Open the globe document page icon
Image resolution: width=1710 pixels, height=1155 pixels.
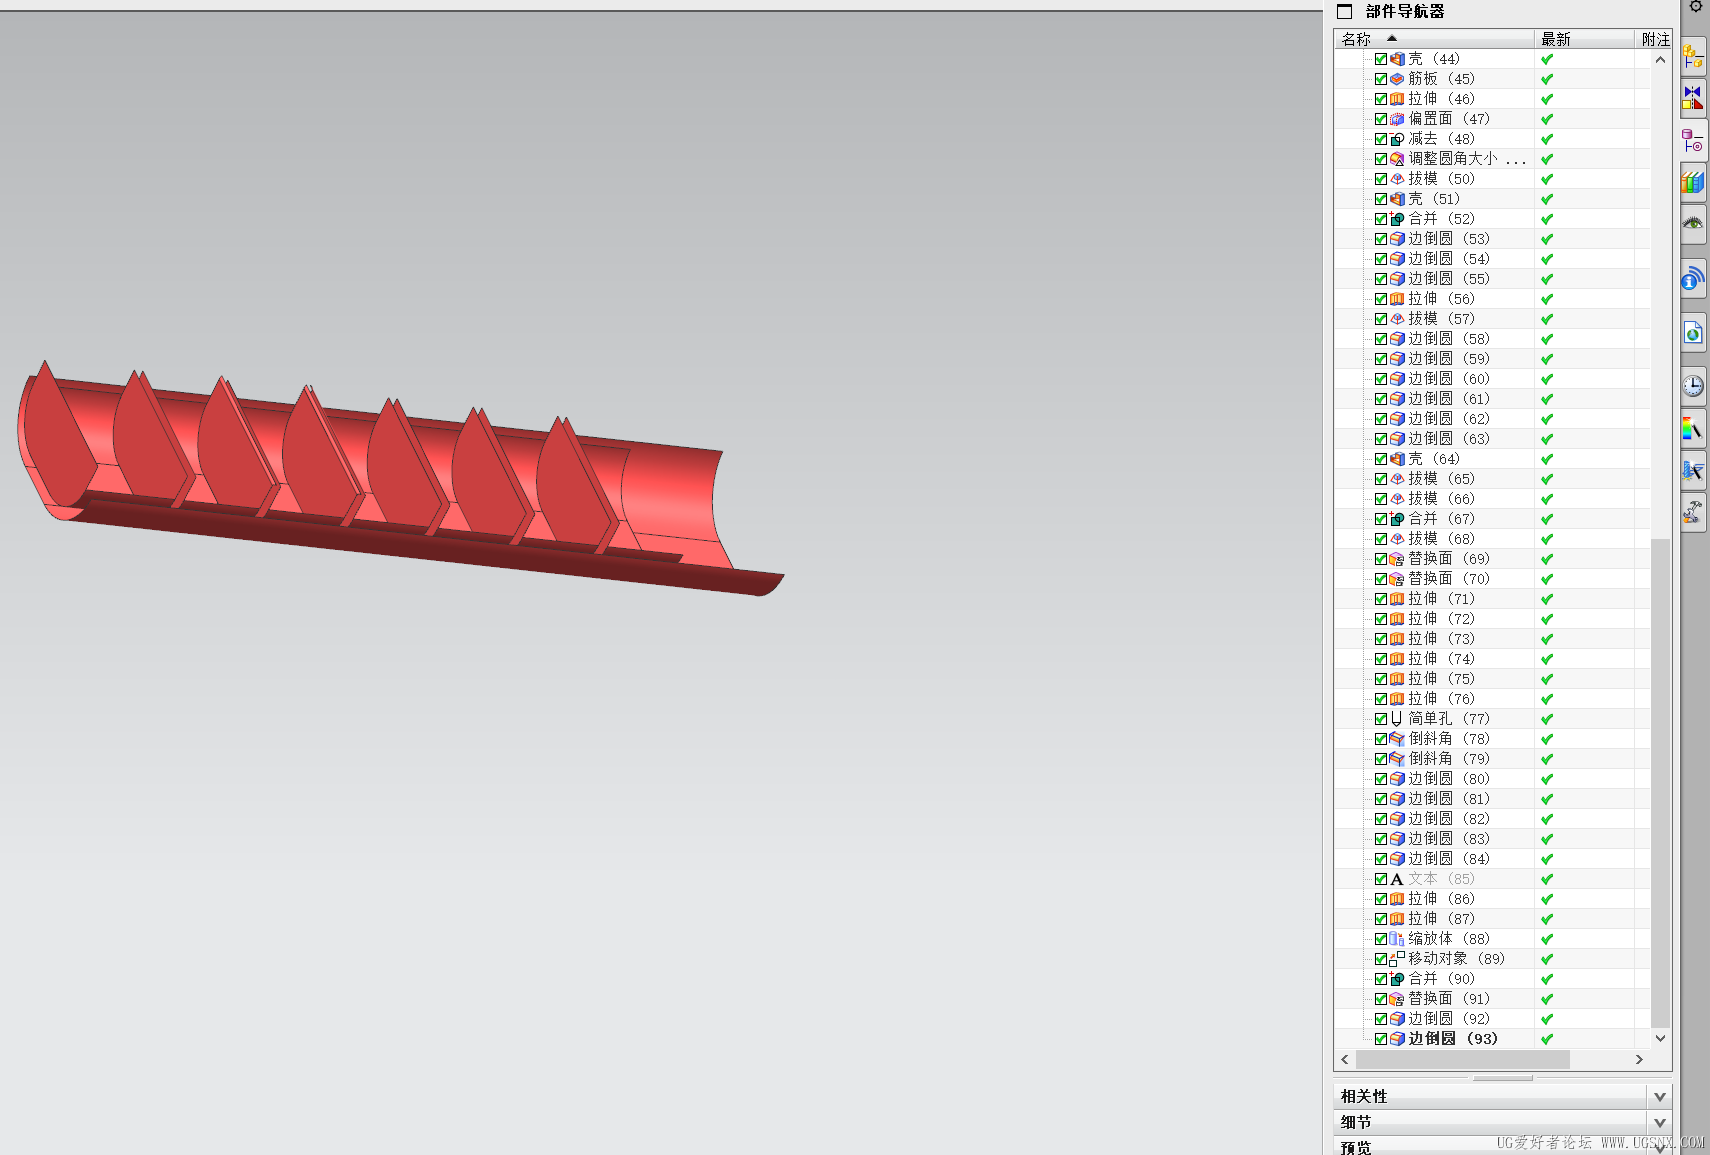click(x=1693, y=332)
